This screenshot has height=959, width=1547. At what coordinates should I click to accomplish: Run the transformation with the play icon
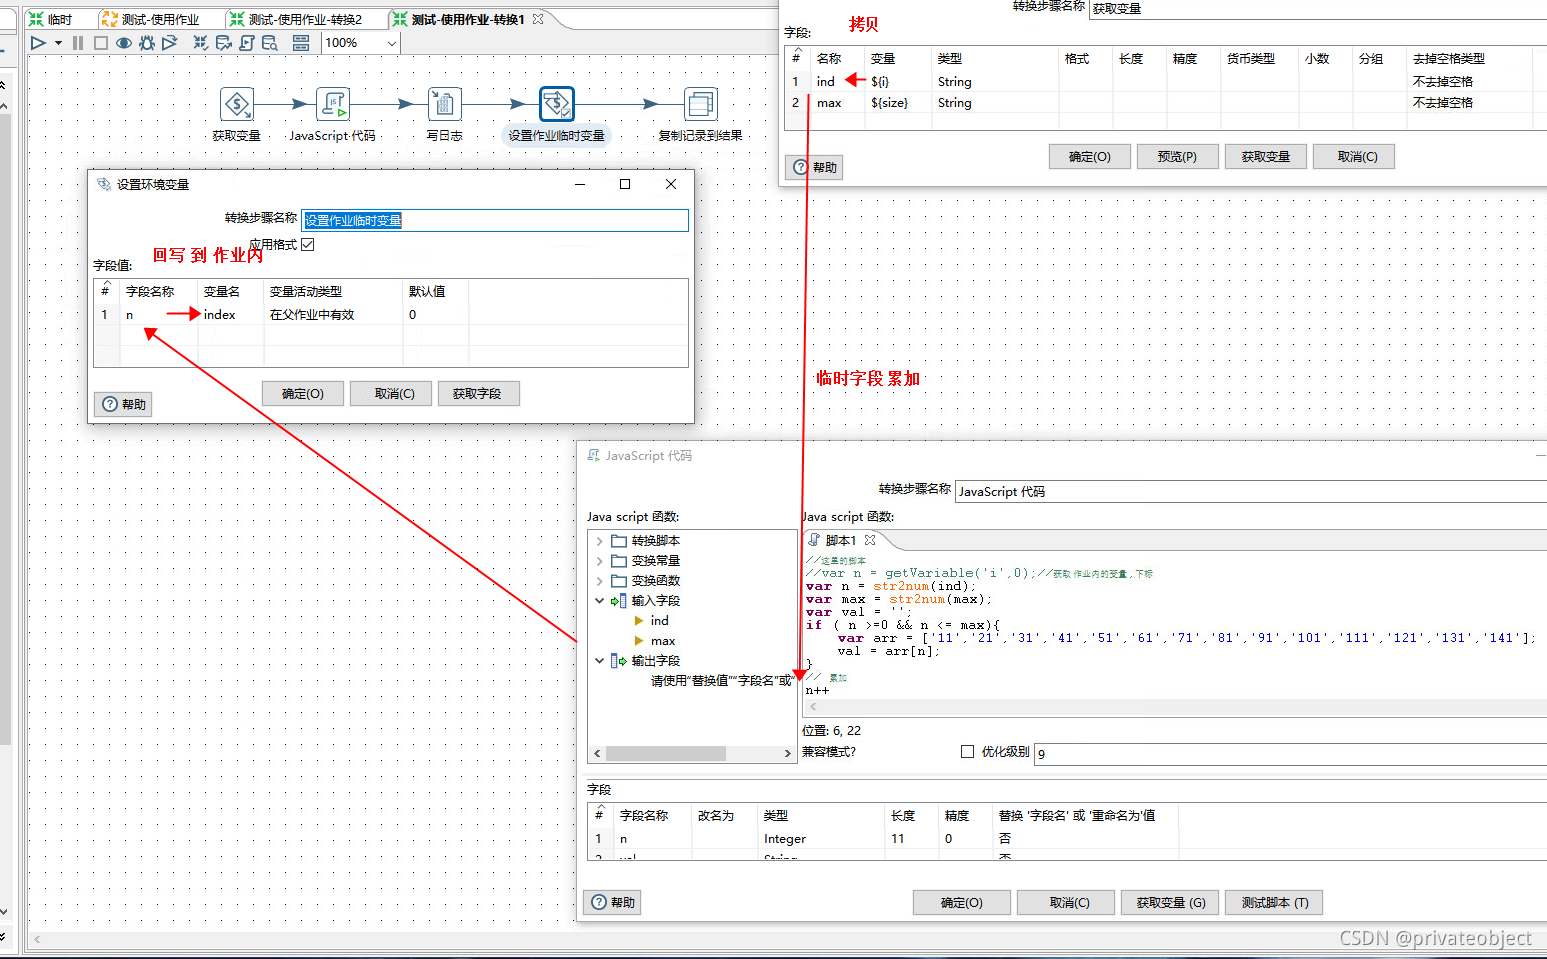38,43
